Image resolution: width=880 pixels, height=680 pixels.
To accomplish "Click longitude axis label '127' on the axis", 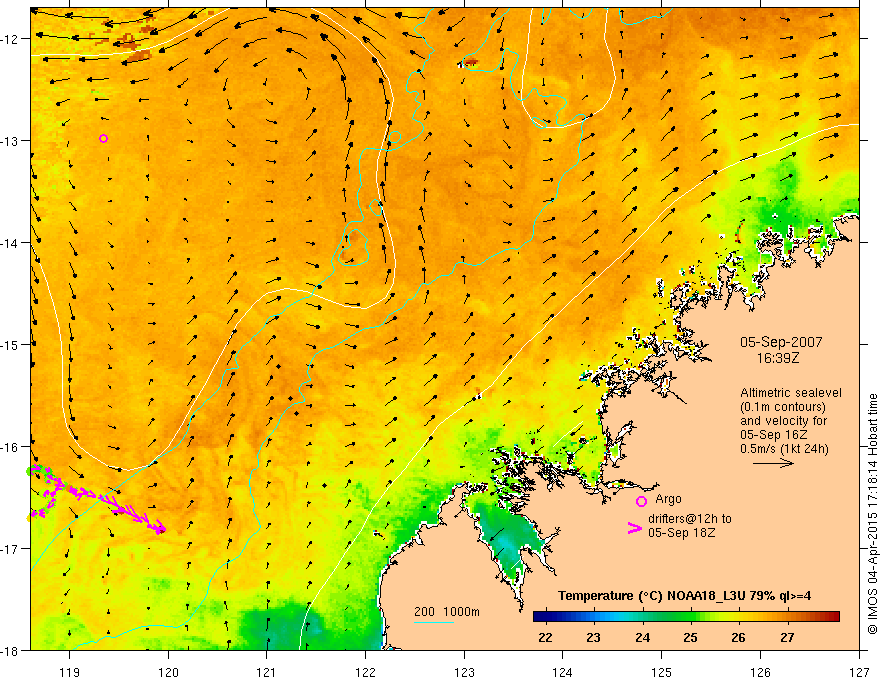I will point(859,673).
